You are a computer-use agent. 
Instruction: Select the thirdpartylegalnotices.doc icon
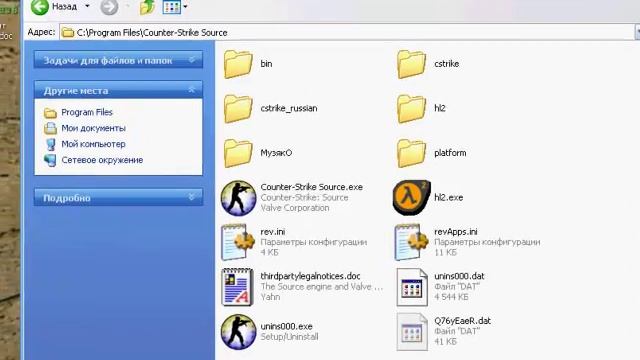click(x=238, y=287)
